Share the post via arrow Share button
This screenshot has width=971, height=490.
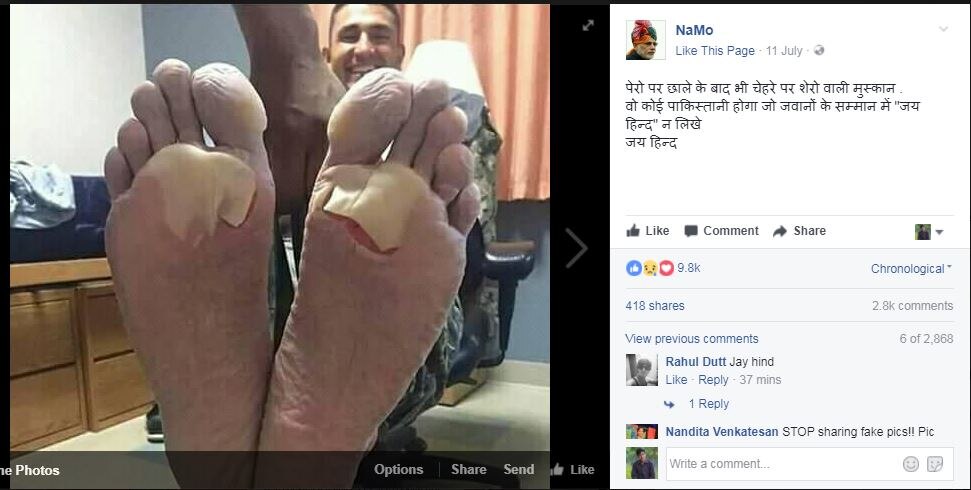(799, 230)
